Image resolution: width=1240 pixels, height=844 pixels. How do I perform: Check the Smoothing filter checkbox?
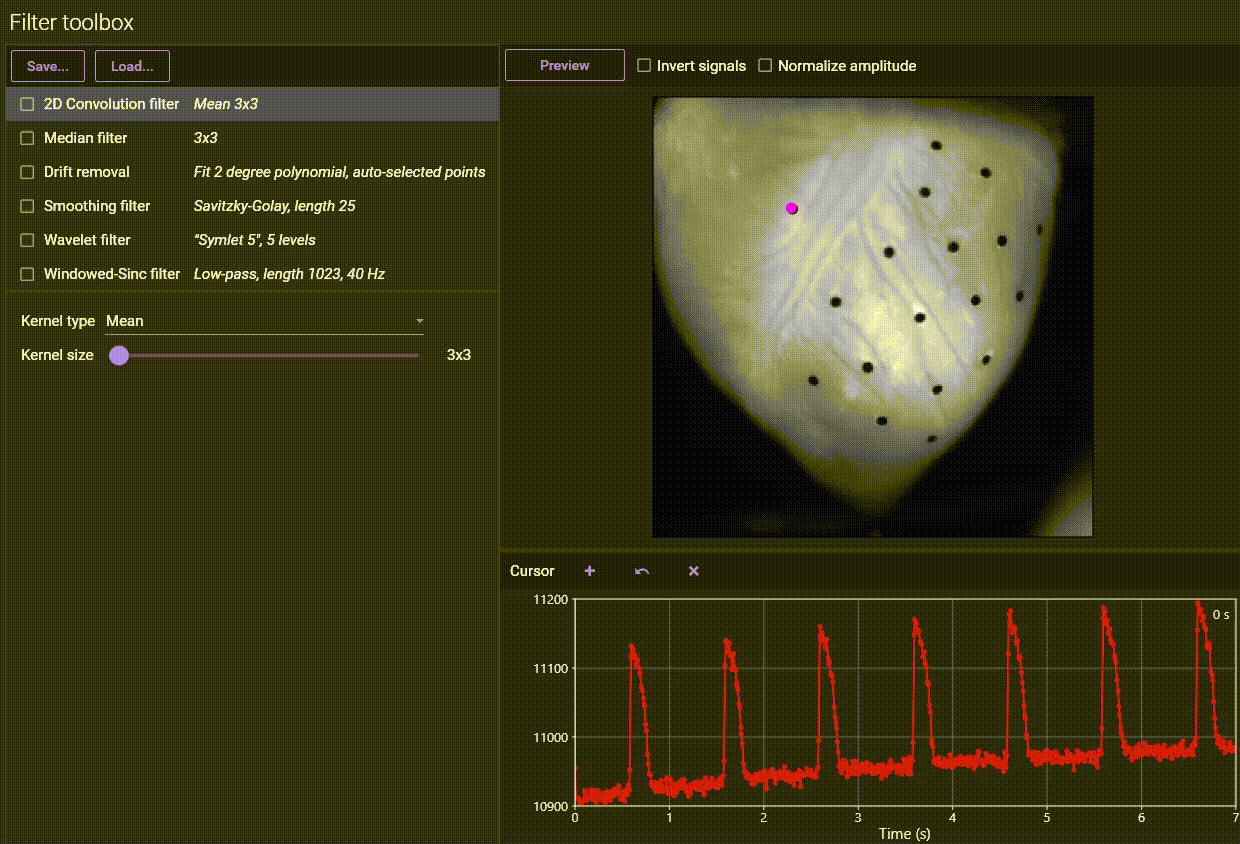[x=28, y=206]
